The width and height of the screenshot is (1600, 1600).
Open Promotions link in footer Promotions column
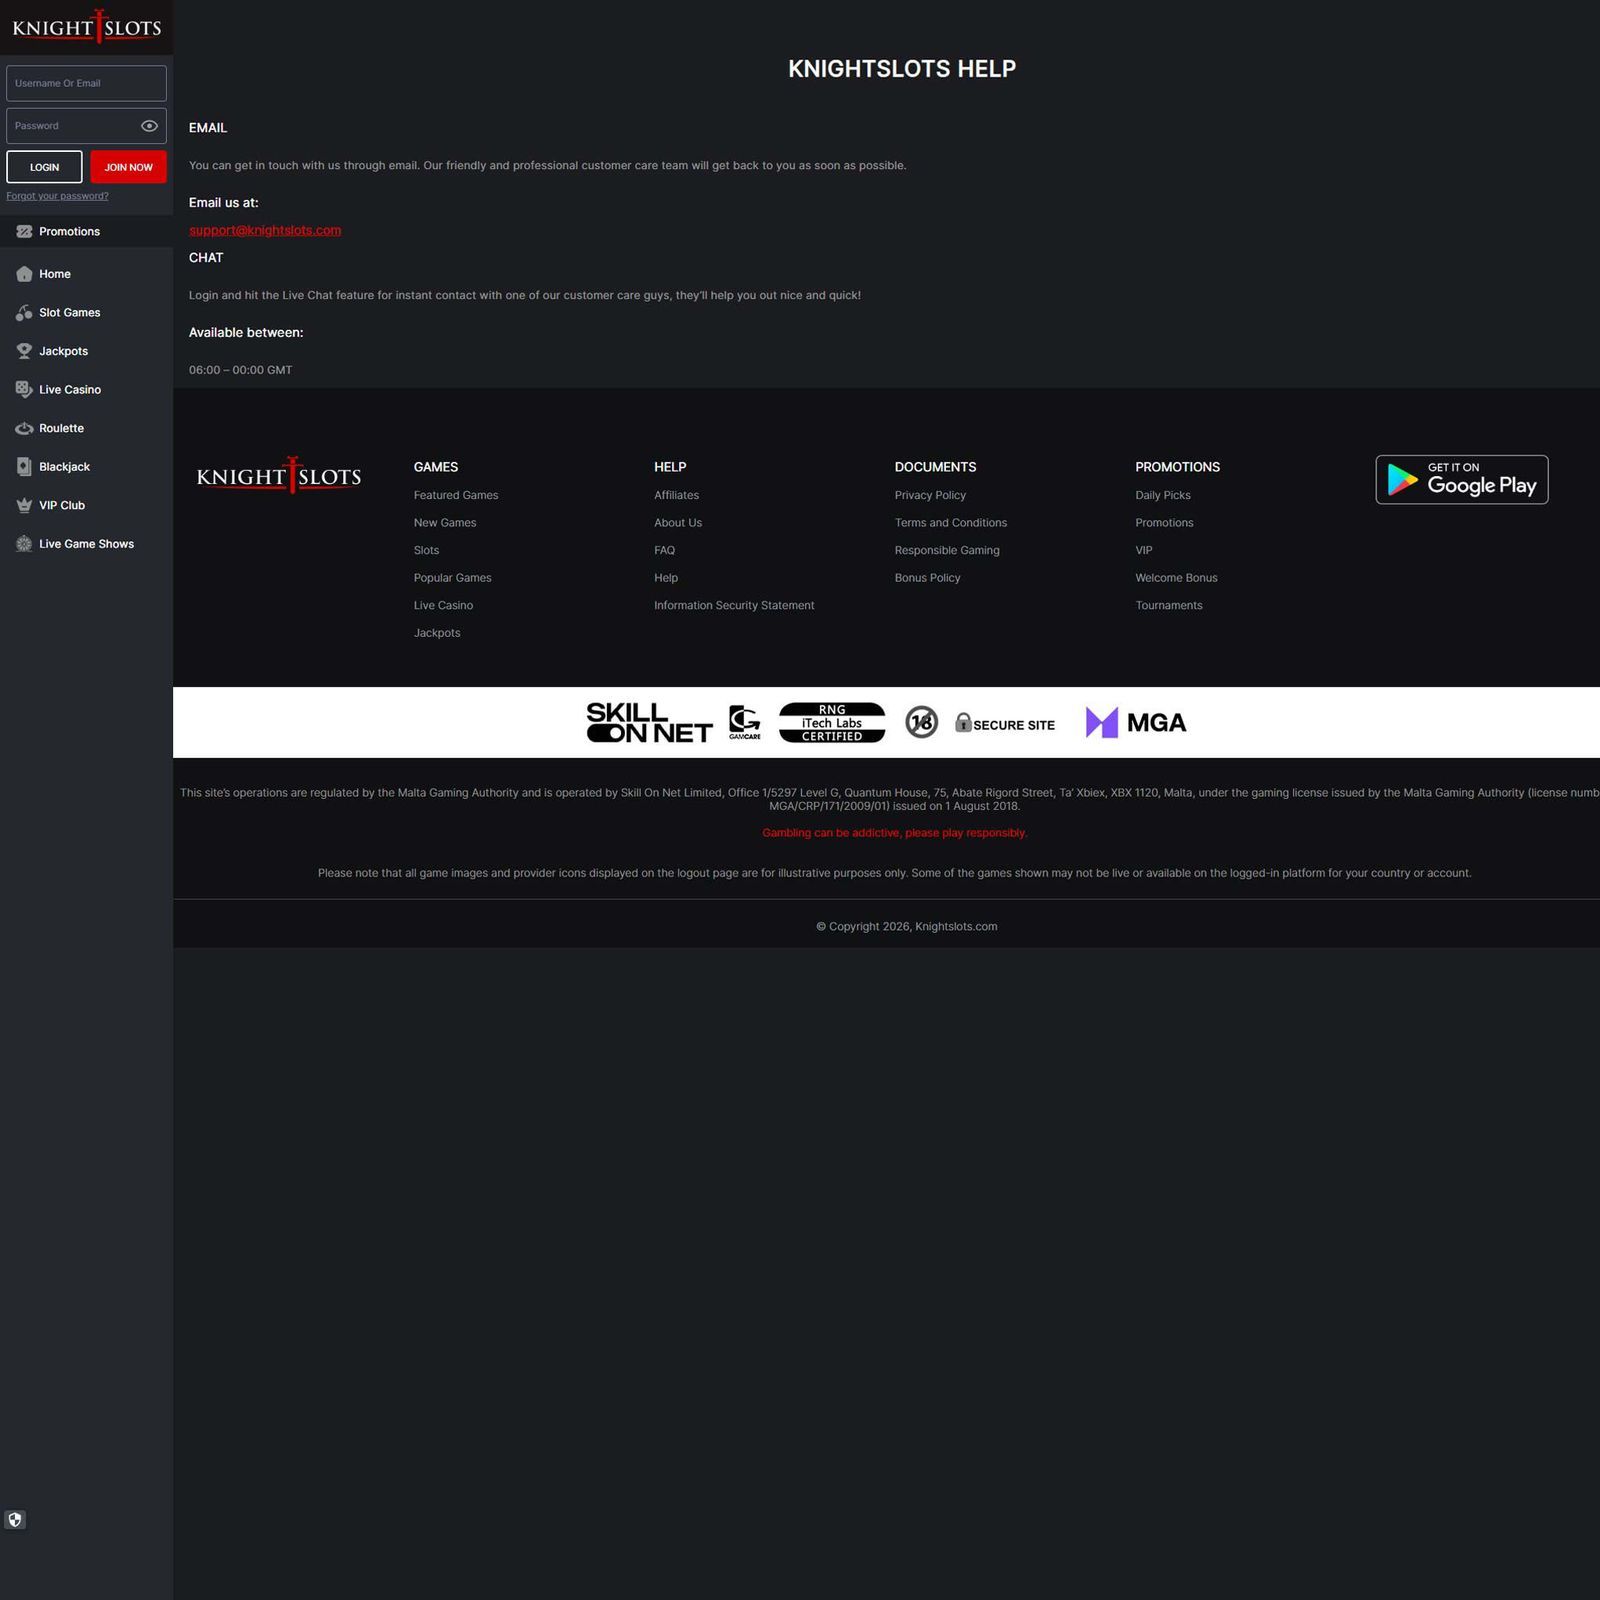pyautogui.click(x=1164, y=523)
